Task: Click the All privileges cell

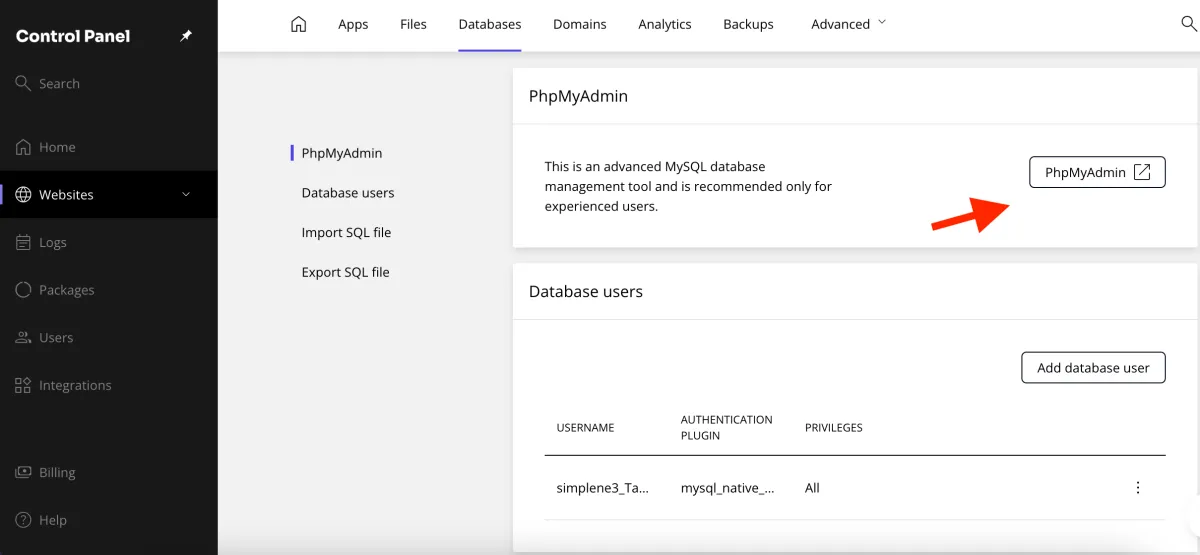Action: click(812, 488)
